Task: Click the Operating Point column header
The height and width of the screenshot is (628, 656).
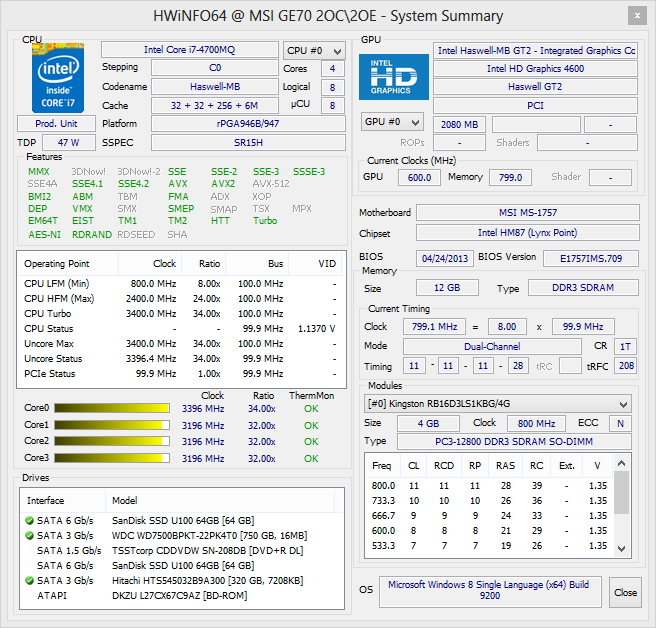Action: 68,264
